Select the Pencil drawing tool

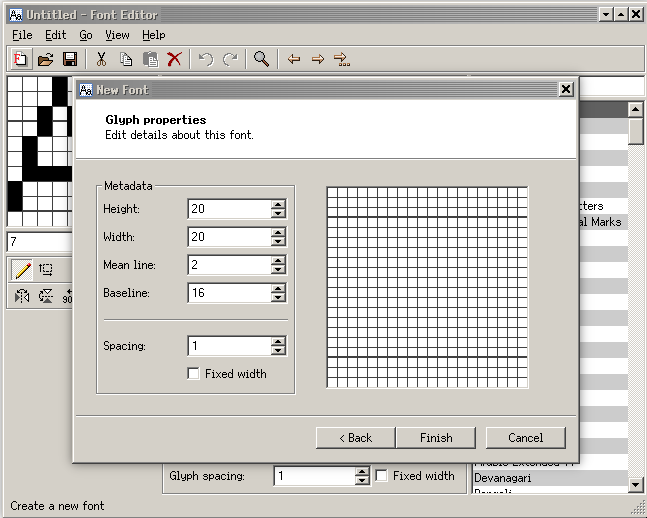tap(22, 269)
